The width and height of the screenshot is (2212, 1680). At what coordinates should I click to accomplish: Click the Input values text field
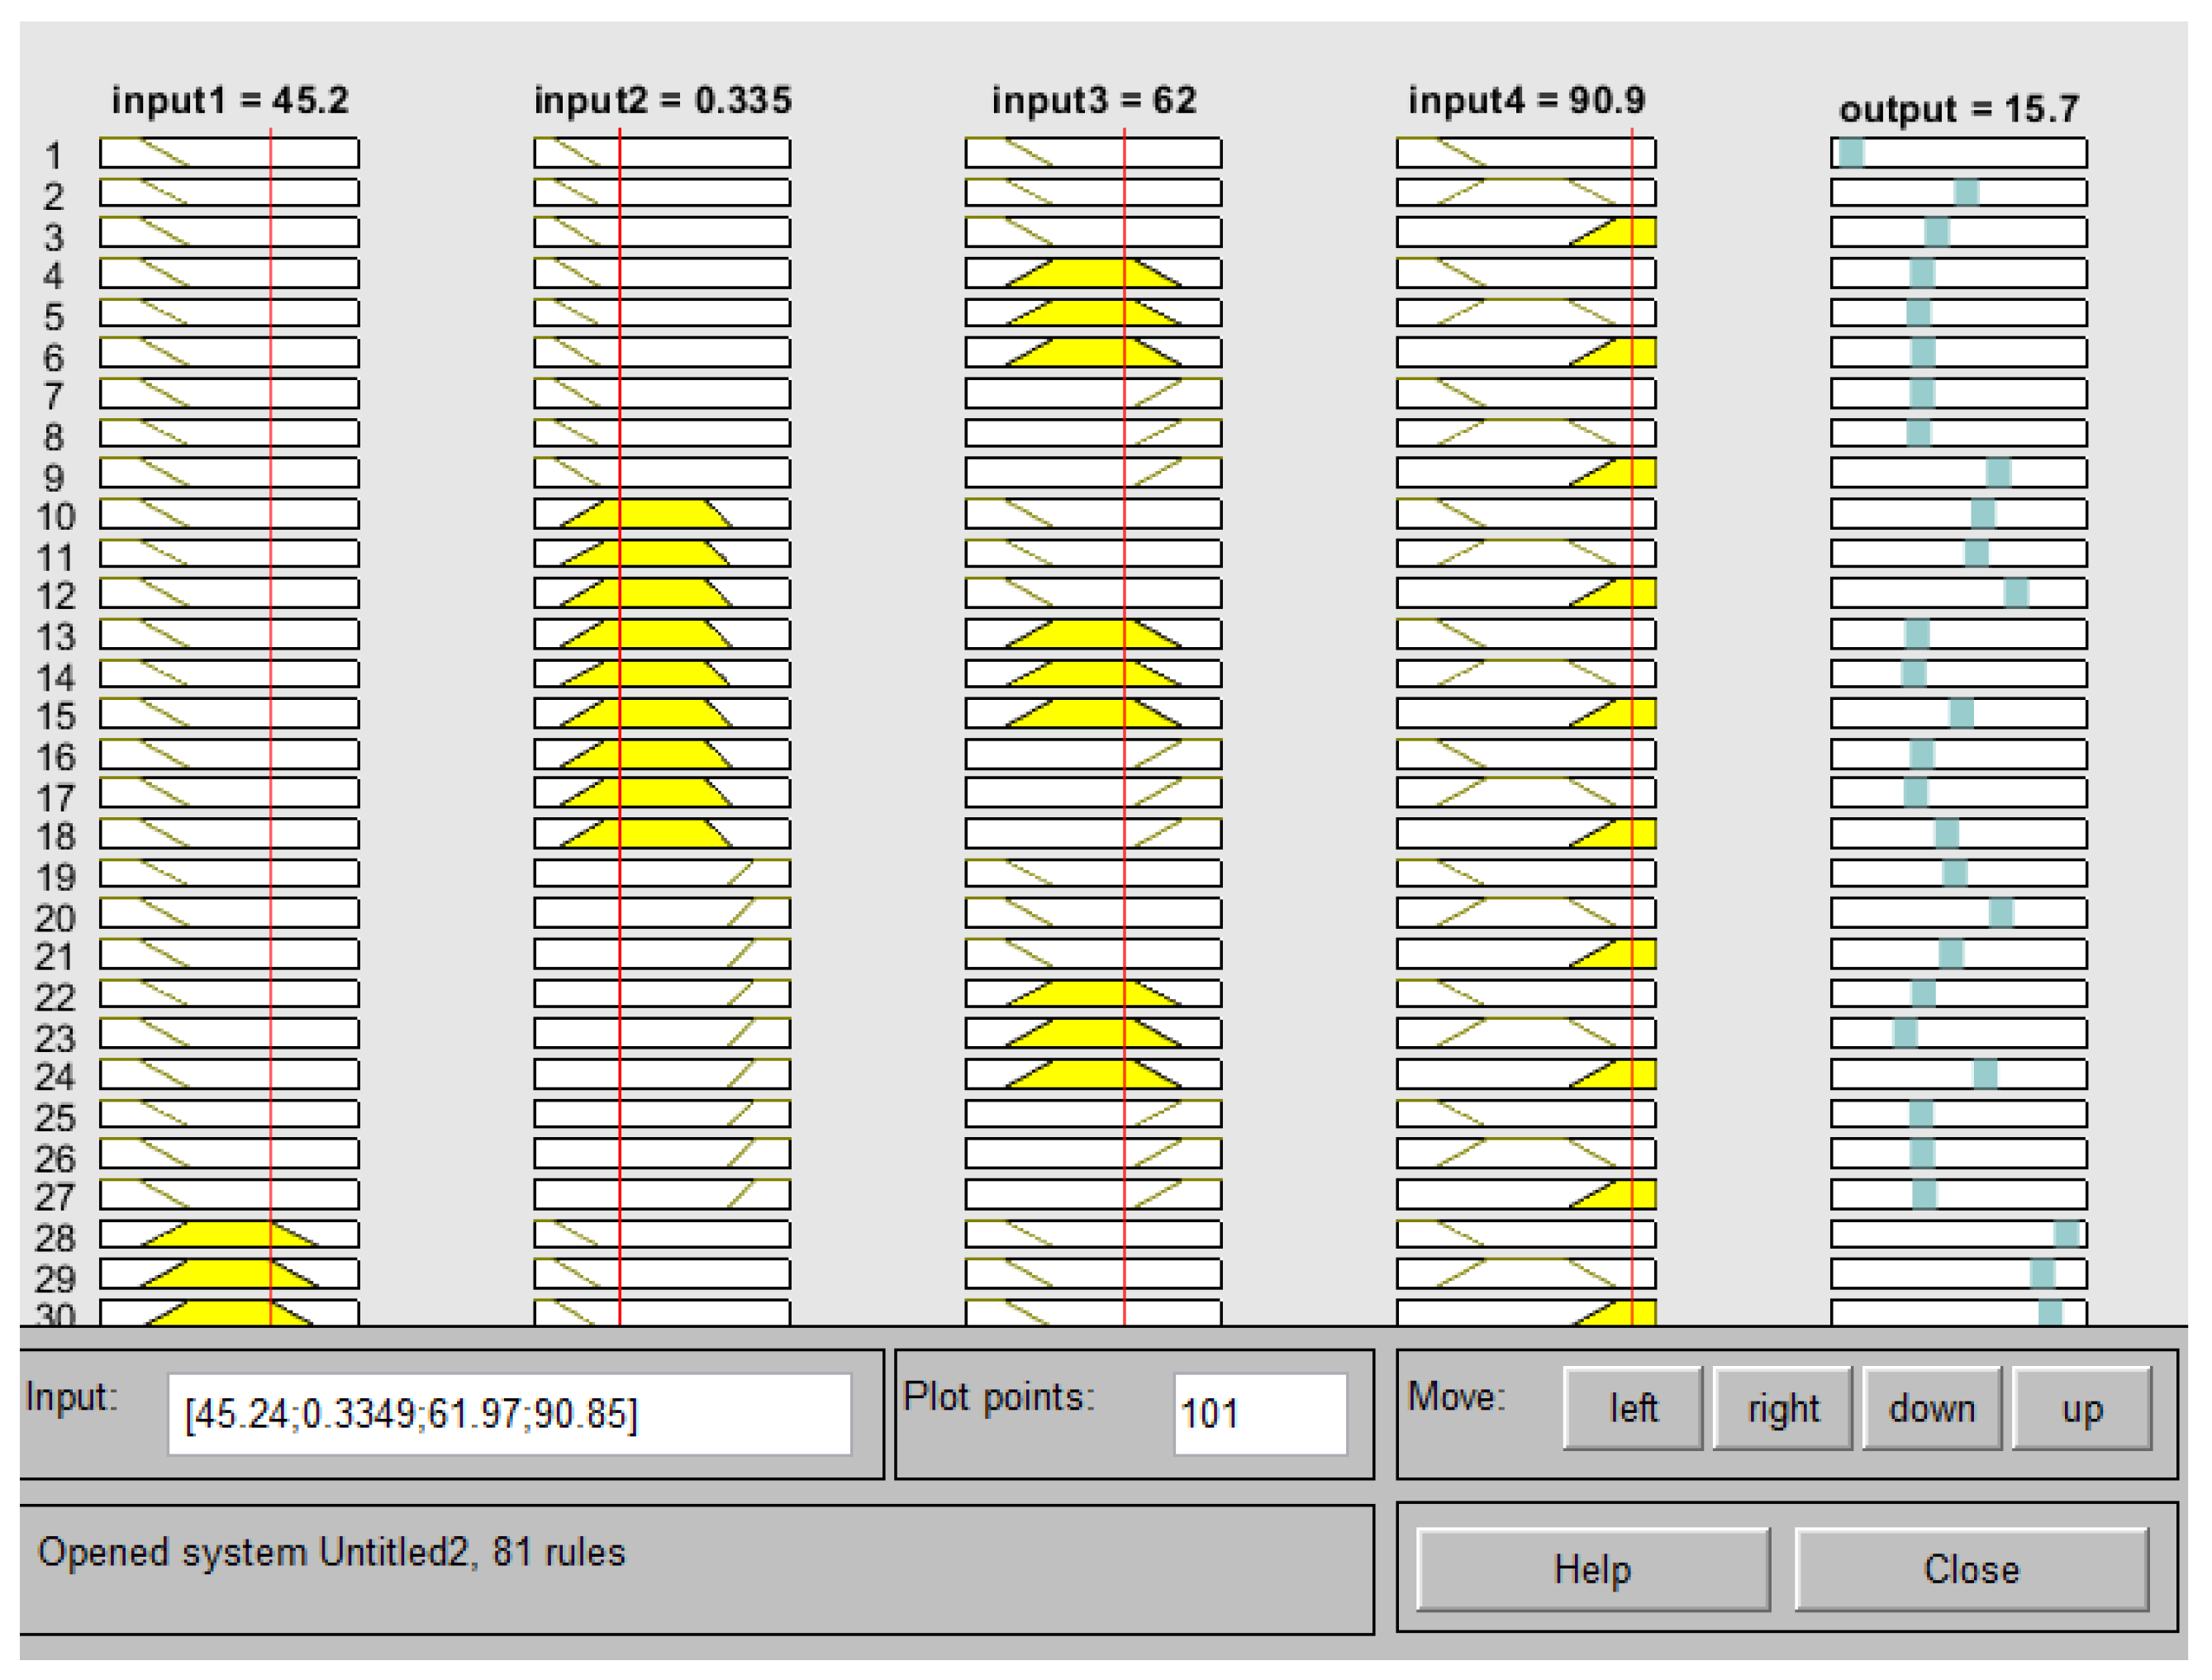tap(509, 1413)
